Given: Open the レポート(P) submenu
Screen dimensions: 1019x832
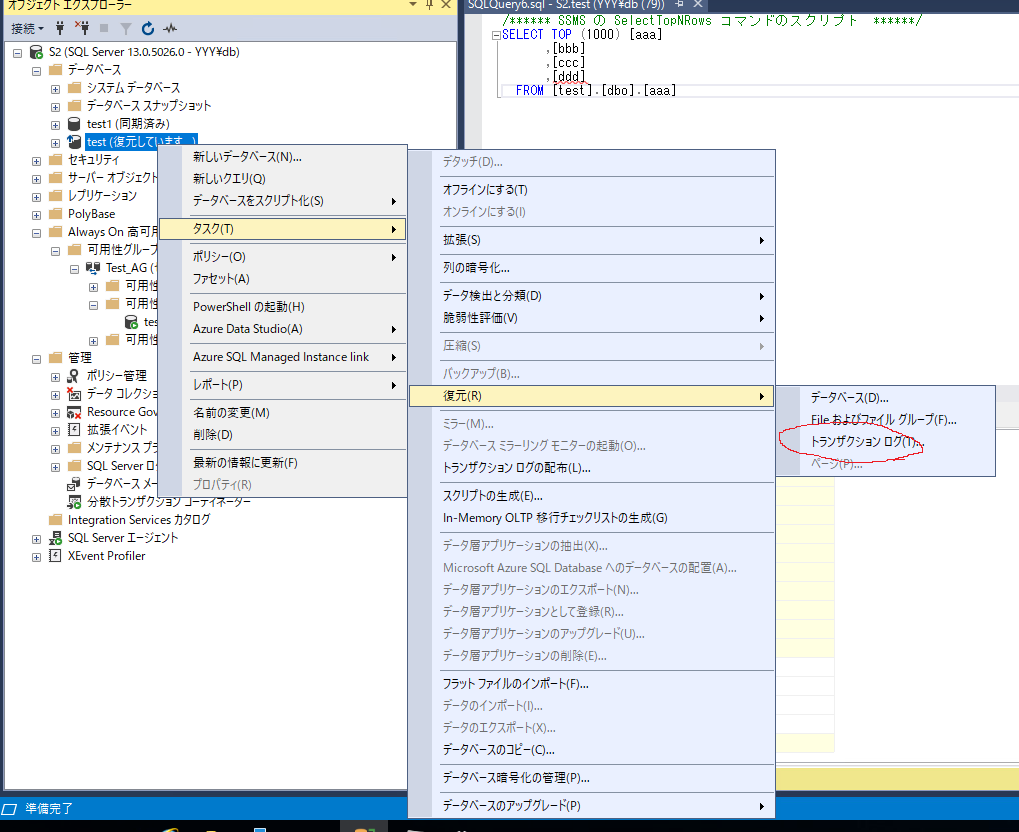Looking at the screenshot, I should (x=283, y=385).
